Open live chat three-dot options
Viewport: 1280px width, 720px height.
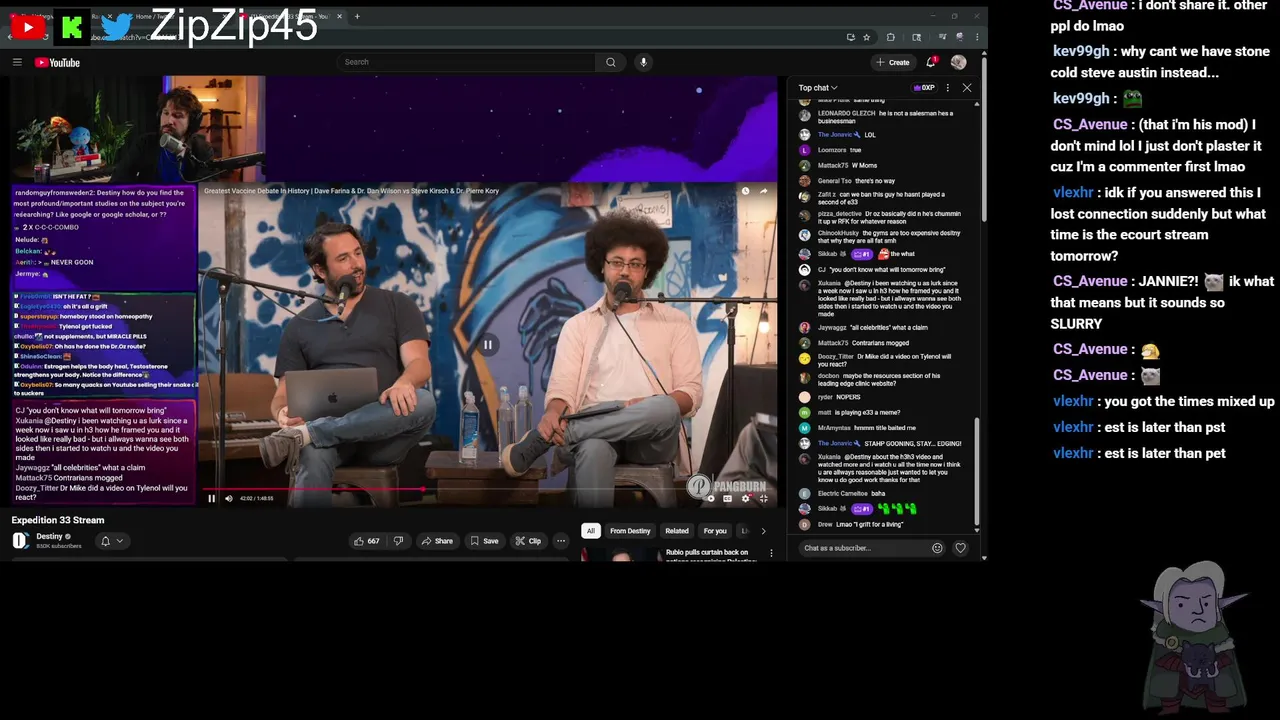pos(948,88)
